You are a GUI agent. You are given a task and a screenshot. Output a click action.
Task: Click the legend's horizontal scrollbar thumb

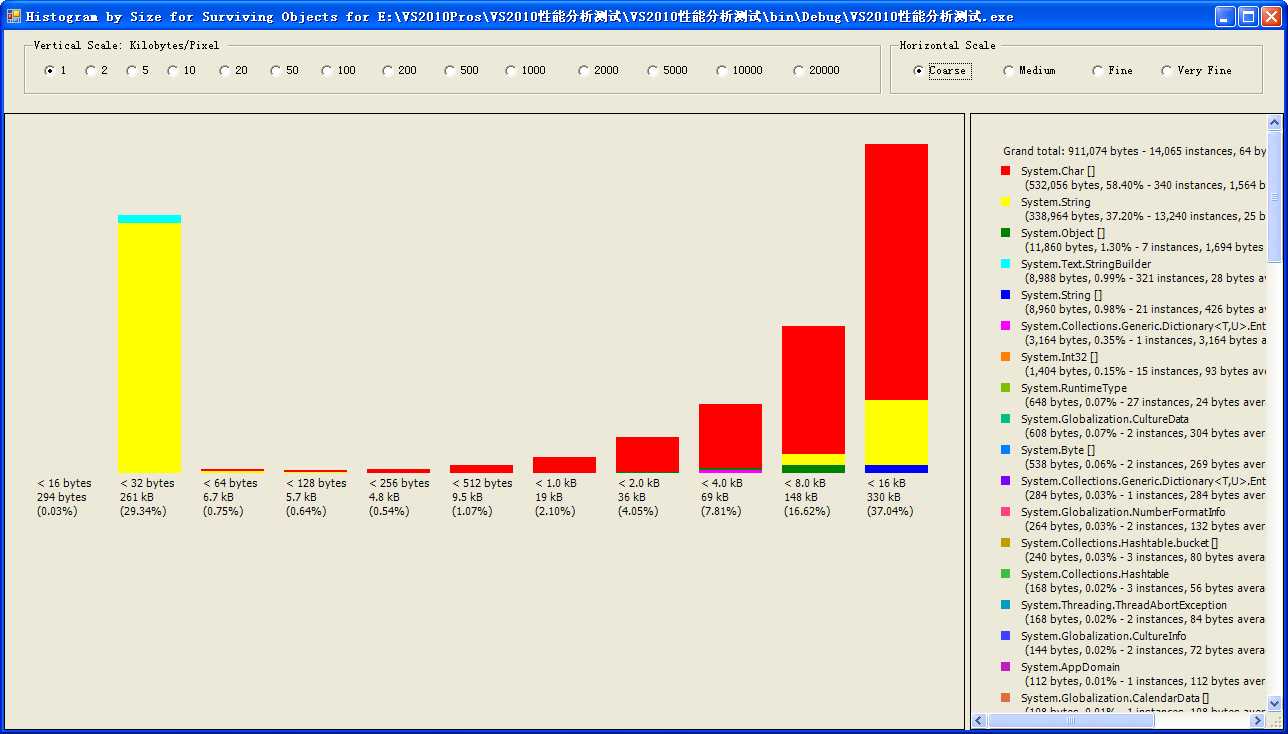tap(1071, 720)
